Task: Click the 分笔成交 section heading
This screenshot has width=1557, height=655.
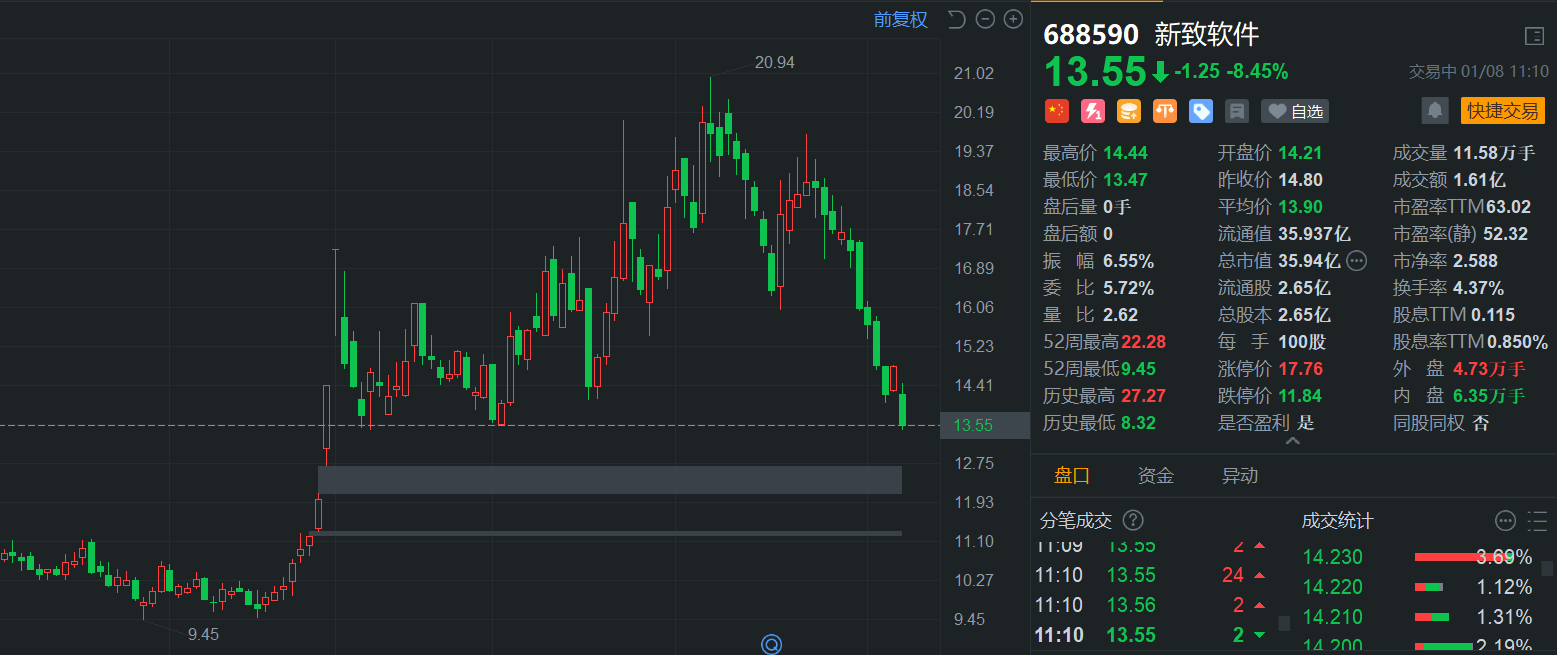Action: 1076,520
